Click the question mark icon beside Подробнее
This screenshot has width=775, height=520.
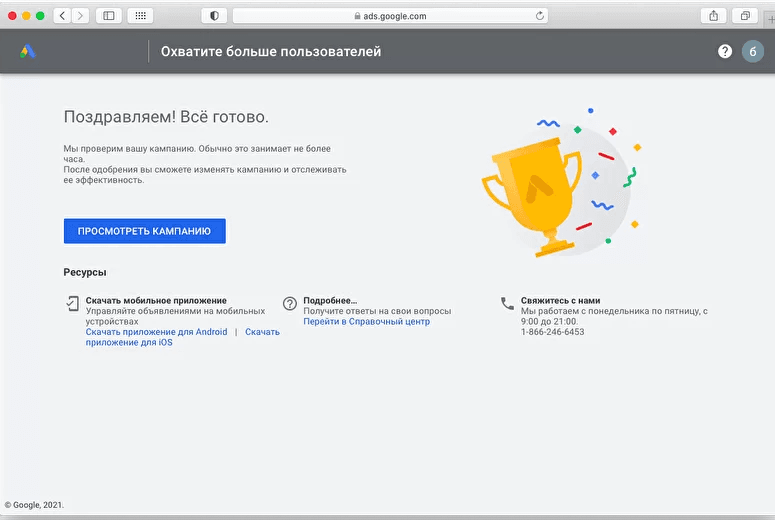click(x=290, y=303)
